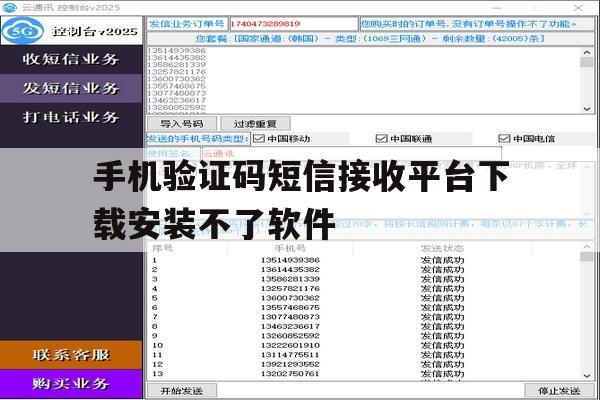Click 联系客服 button
600x400 pixels.
point(71,355)
